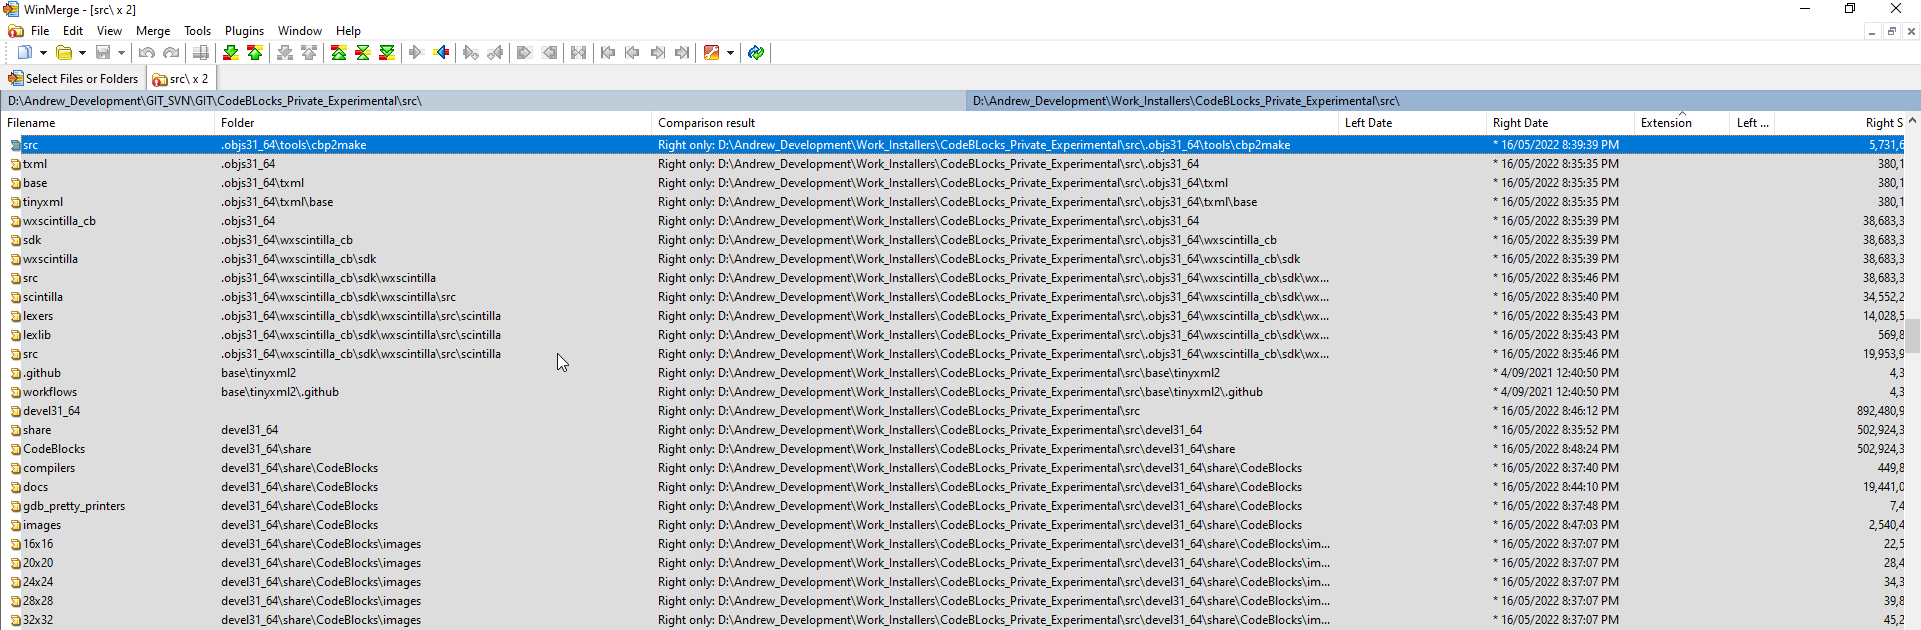The height and width of the screenshot is (630, 1921).
Task: Select the workflows row
Action: (954, 392)
